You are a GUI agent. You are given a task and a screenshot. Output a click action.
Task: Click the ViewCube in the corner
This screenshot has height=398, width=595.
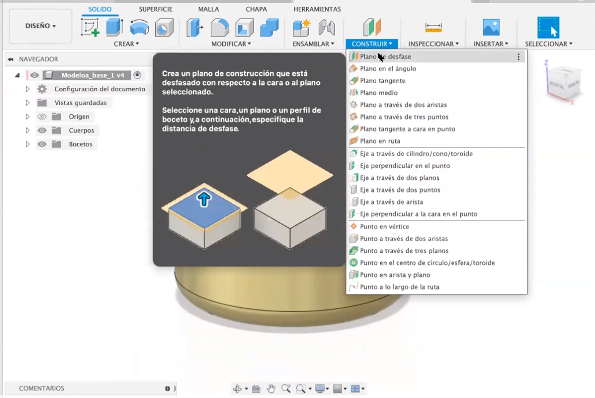click(564, 82)
